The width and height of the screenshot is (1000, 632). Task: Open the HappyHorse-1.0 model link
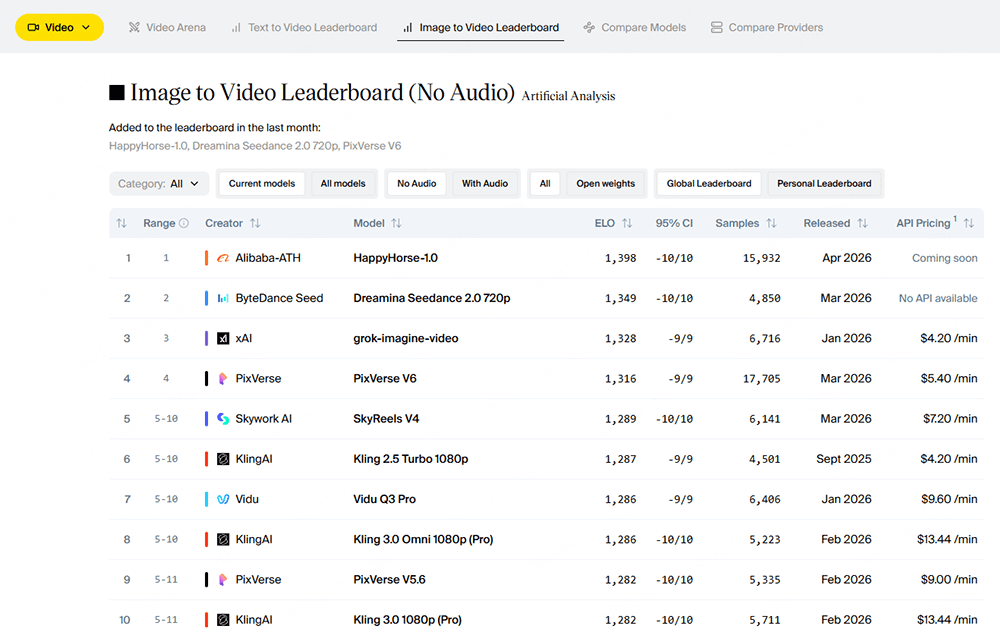(x=395, y=258)
